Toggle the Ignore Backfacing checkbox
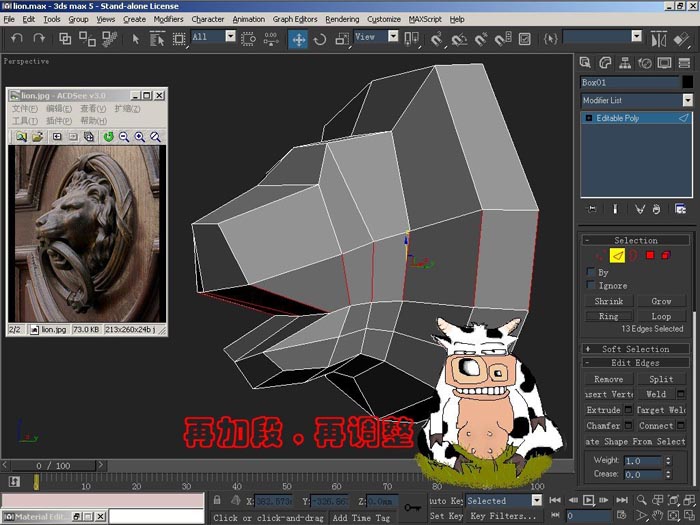Image resolution: width=700 pixels, height=525 pixels. point(591,285)
